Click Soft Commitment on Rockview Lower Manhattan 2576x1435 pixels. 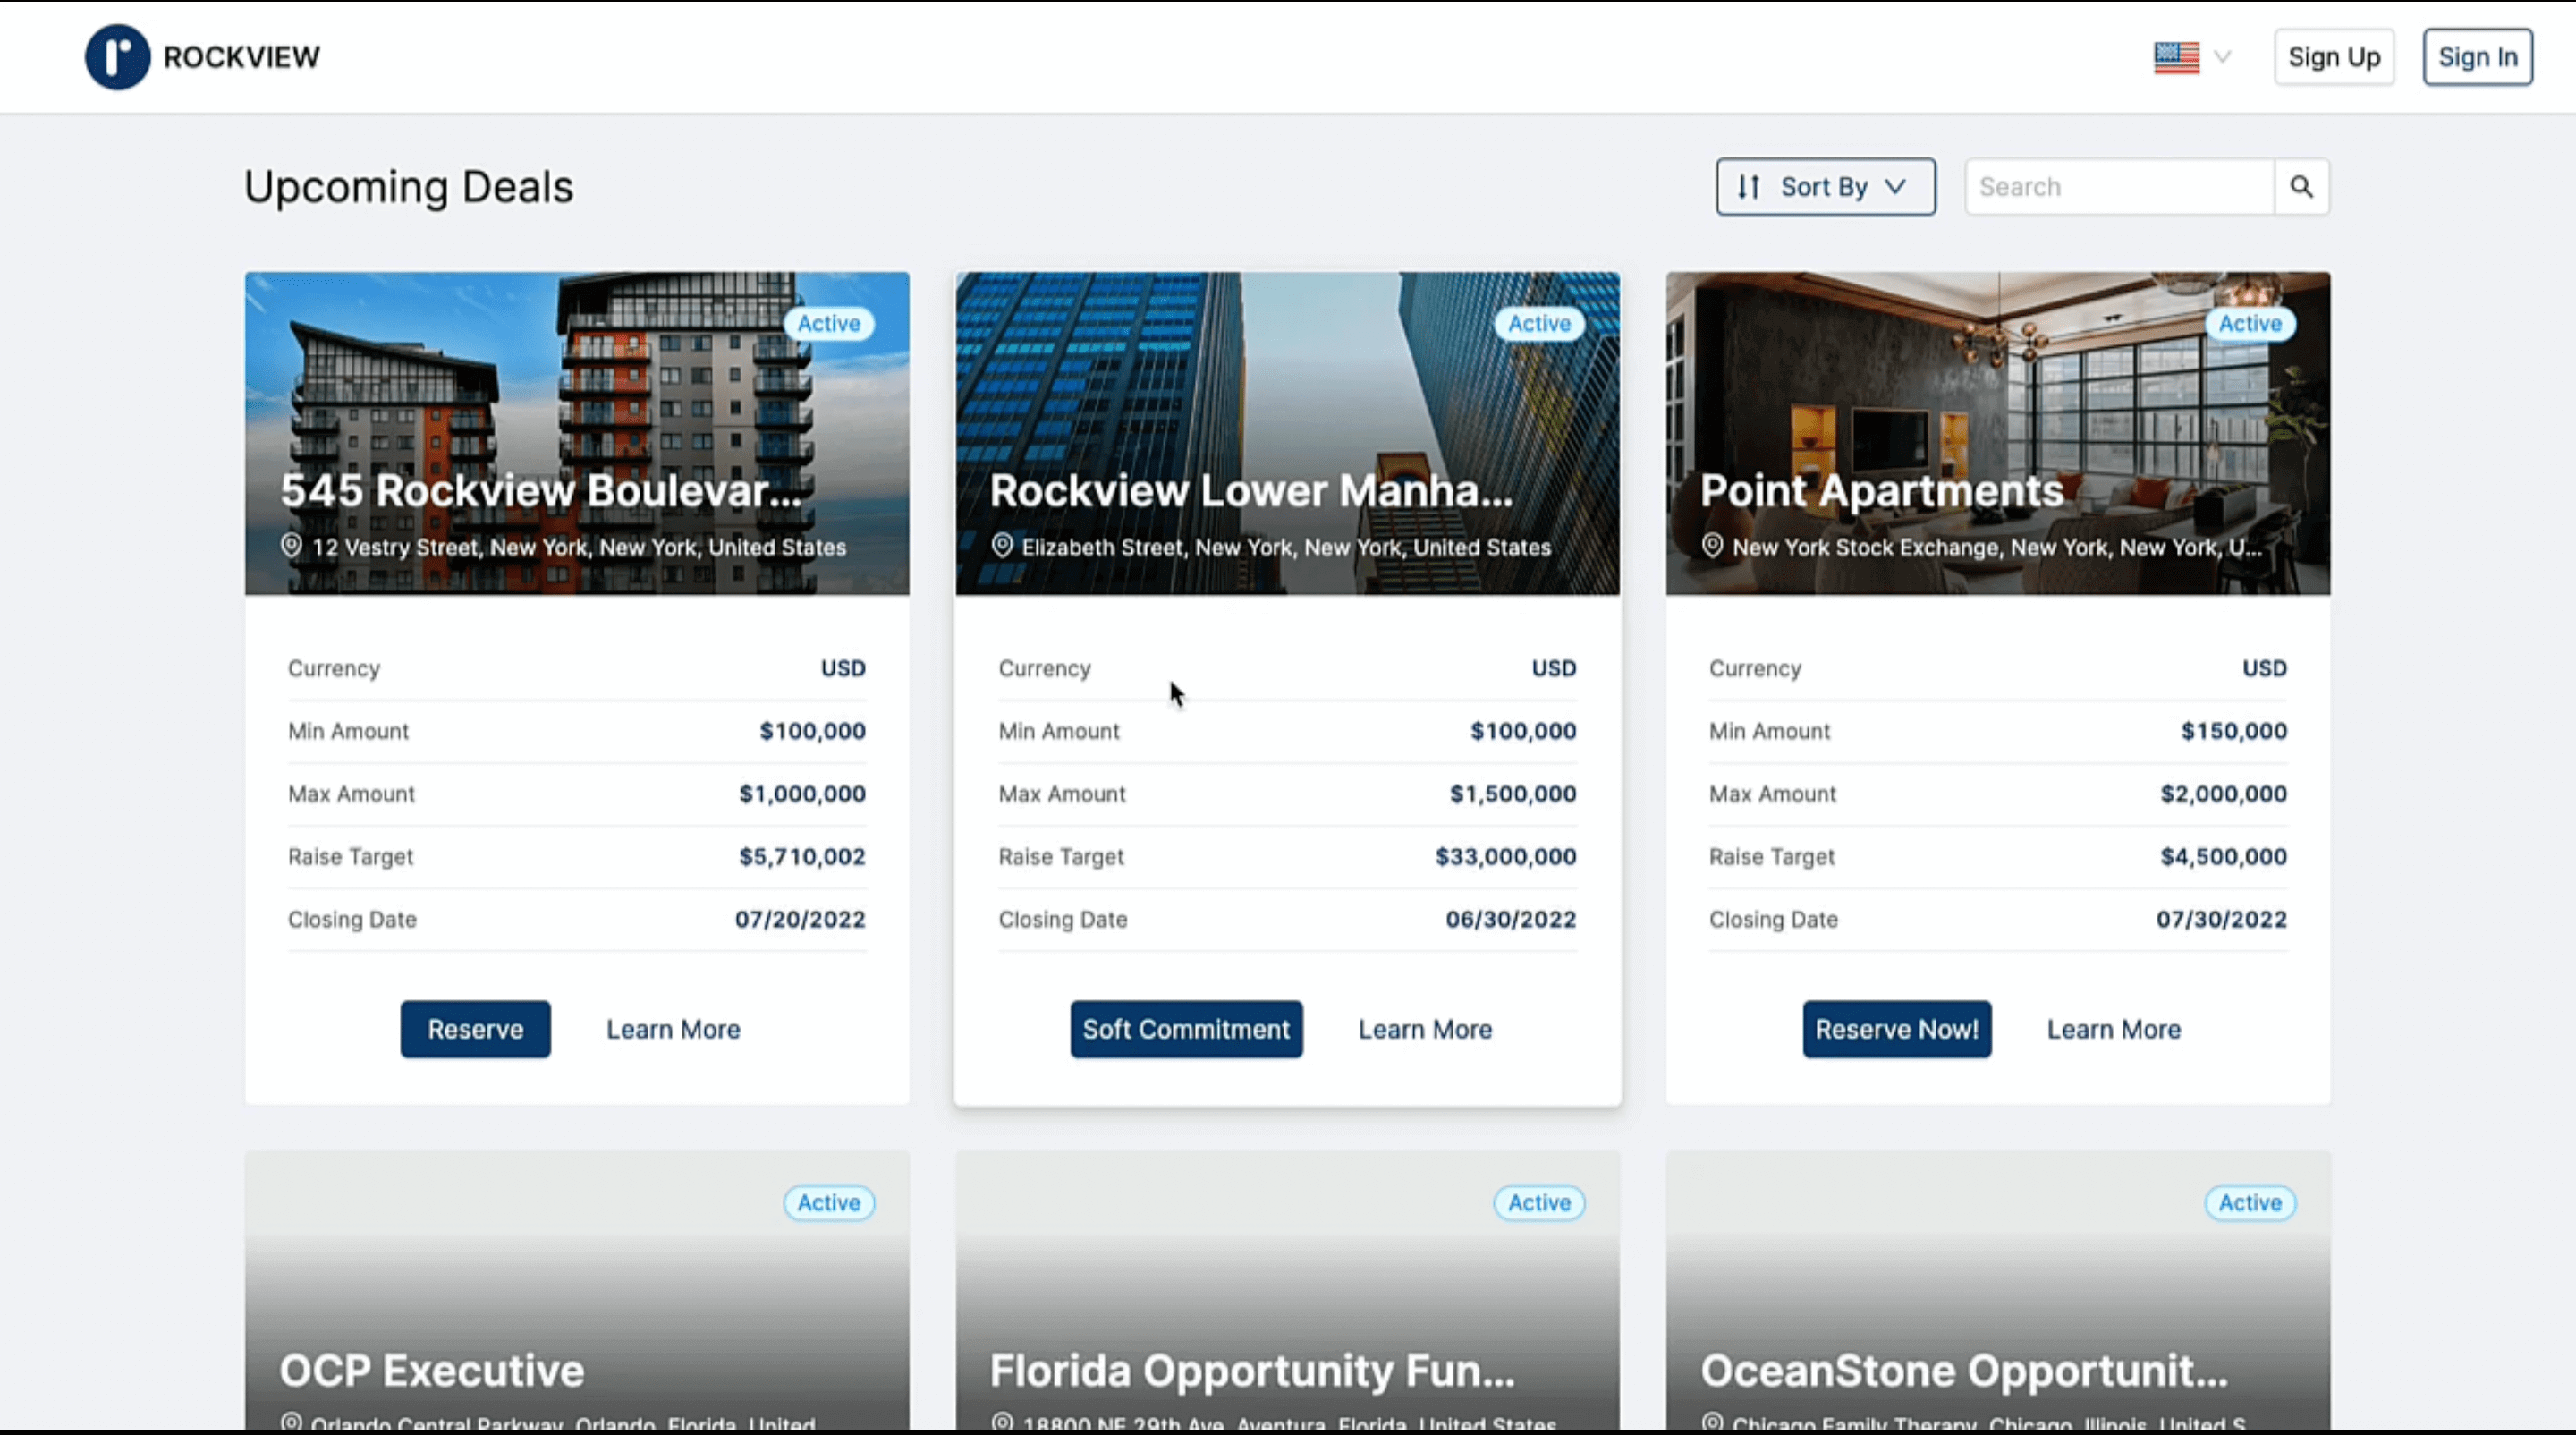(1186, 1029)
